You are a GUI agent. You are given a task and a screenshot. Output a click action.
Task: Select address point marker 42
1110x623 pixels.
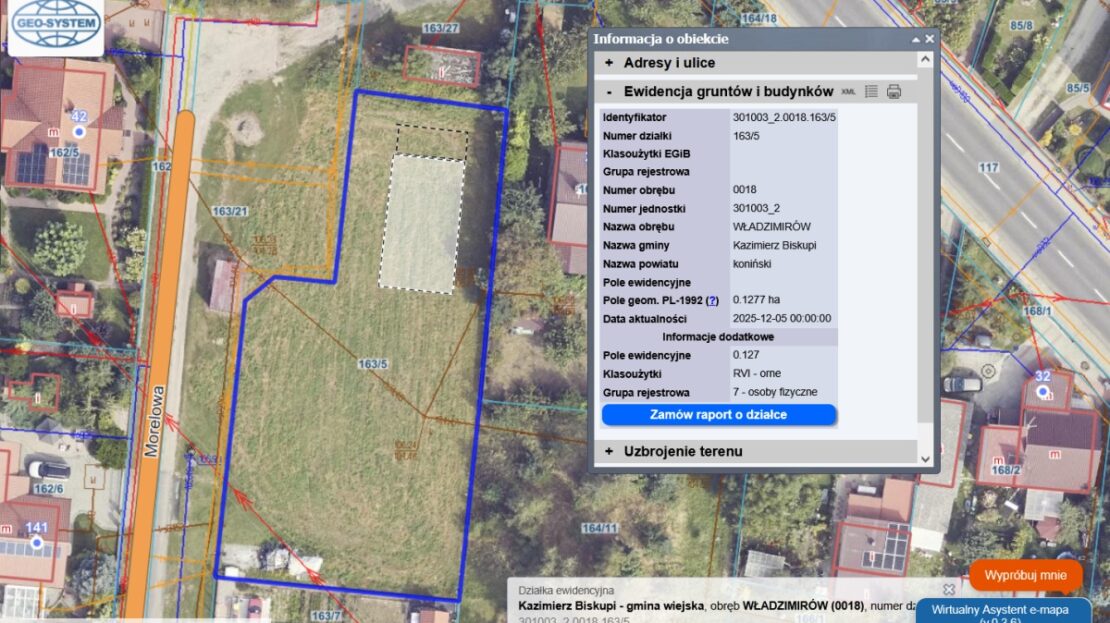pyautogui.click(x=79, y=131)
